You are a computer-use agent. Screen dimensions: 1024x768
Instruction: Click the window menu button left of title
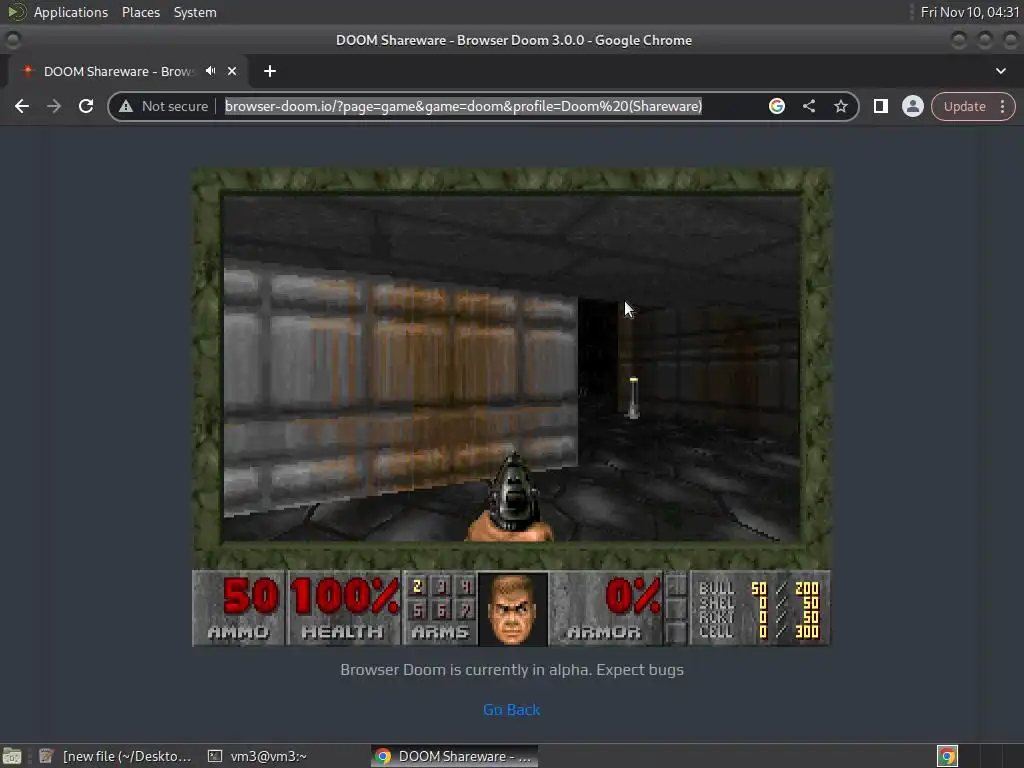(12, 40)
